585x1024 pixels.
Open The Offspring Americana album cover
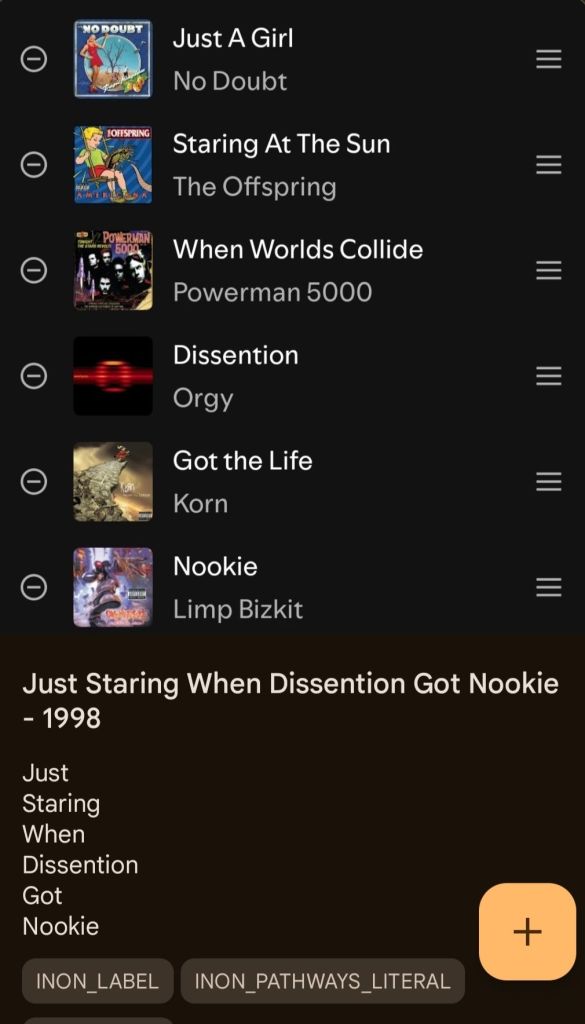[113, 165]
